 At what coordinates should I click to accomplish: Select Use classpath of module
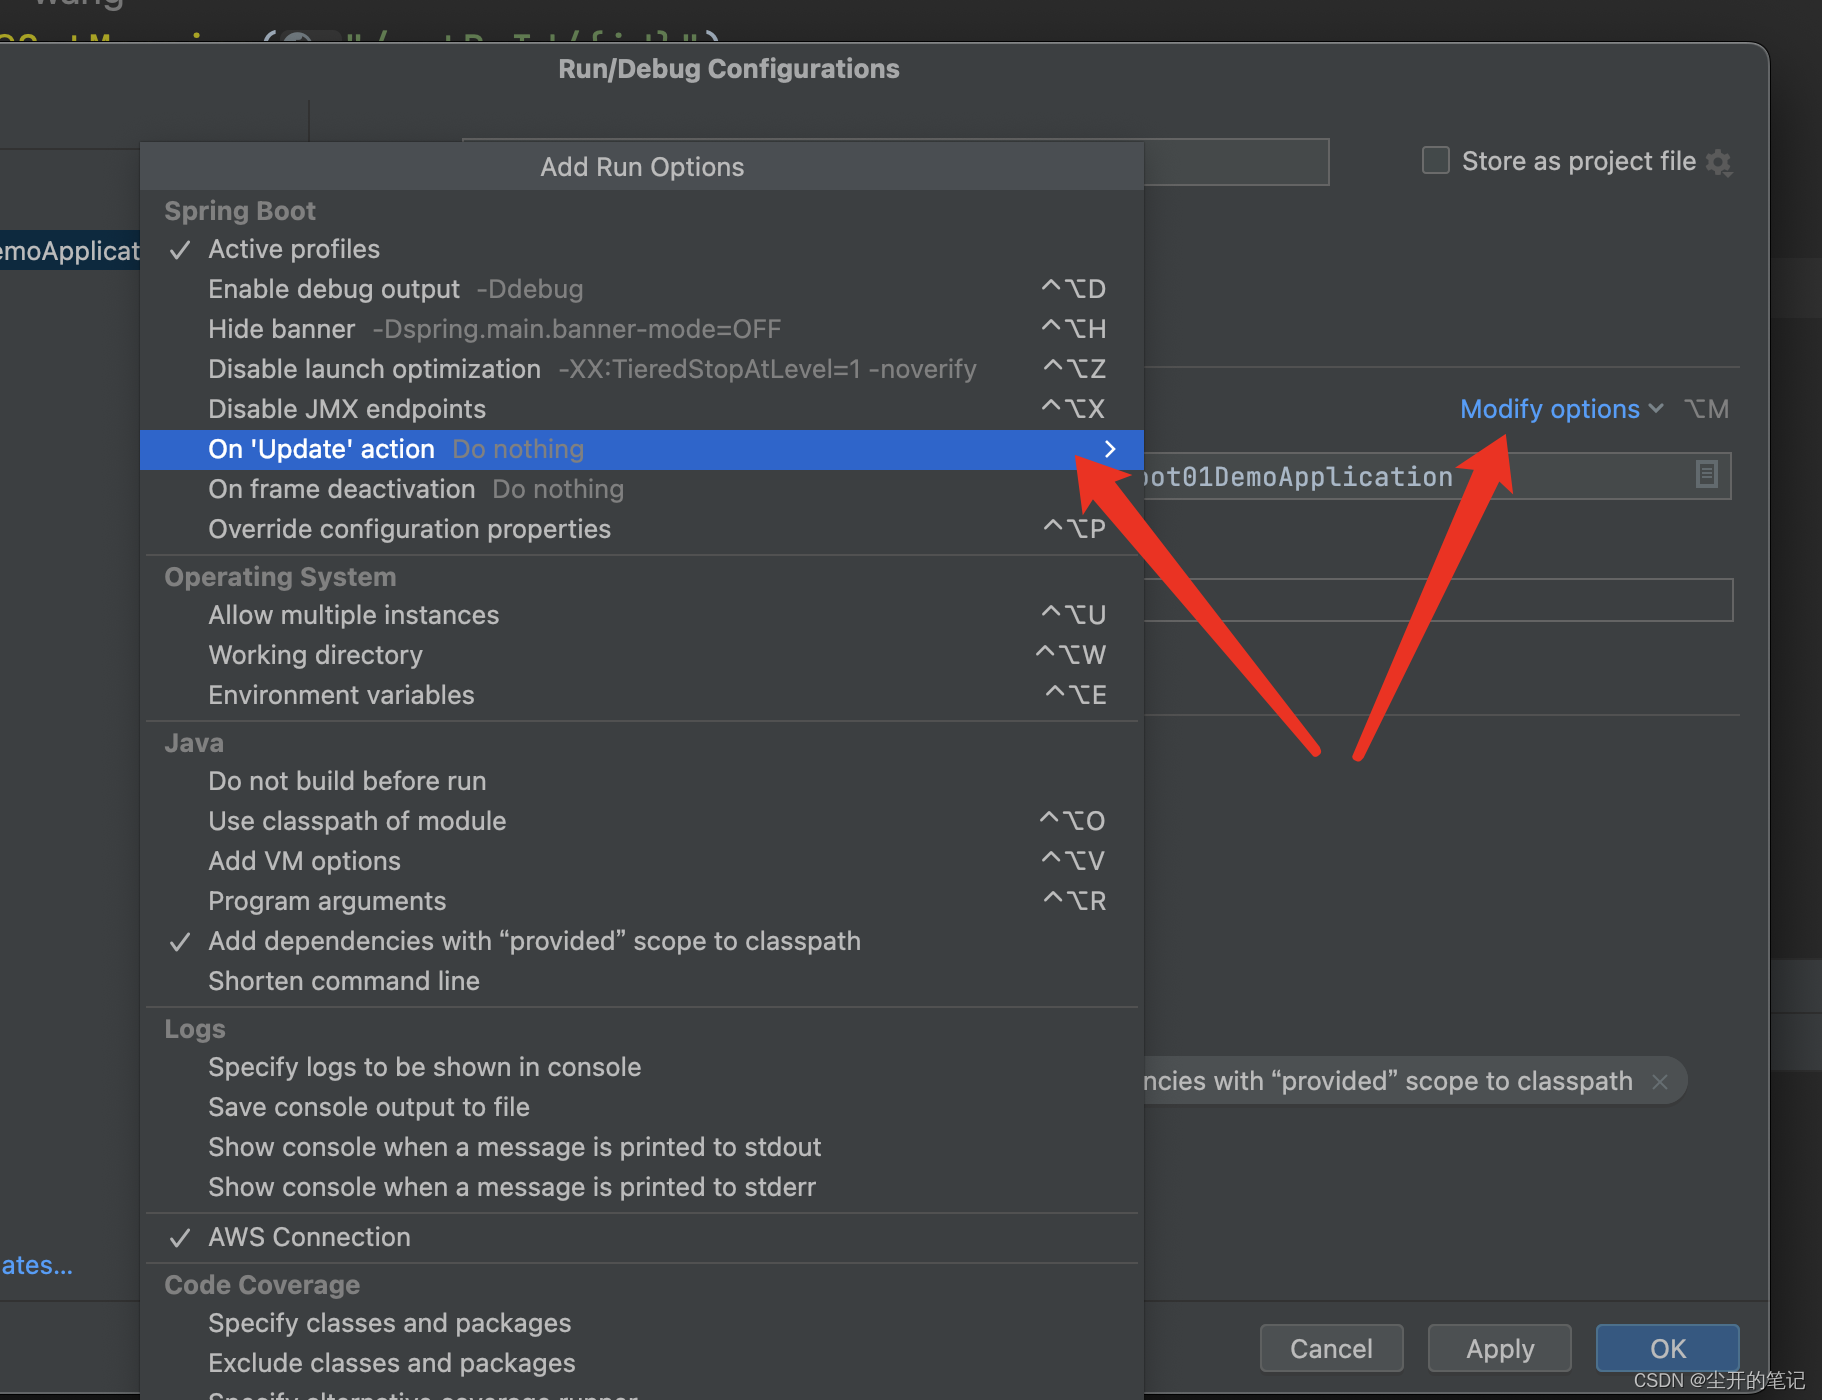(x=642, y=821)
